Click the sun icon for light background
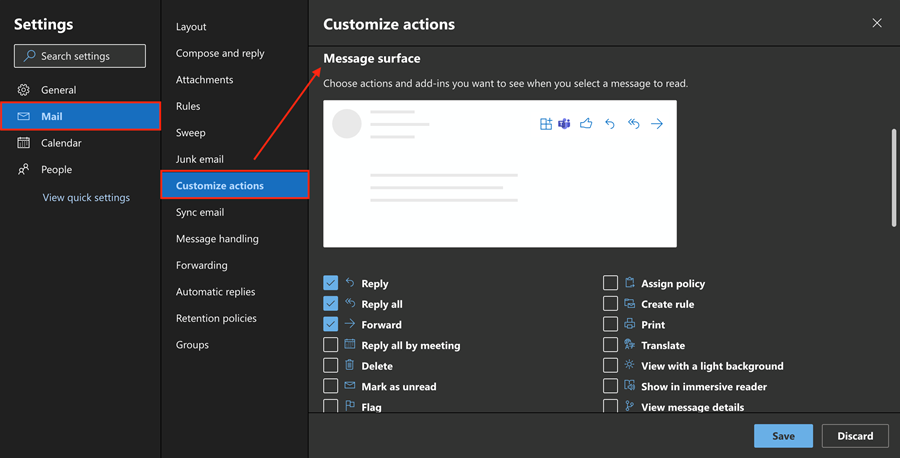900x458 pixels. click(630, 365)
